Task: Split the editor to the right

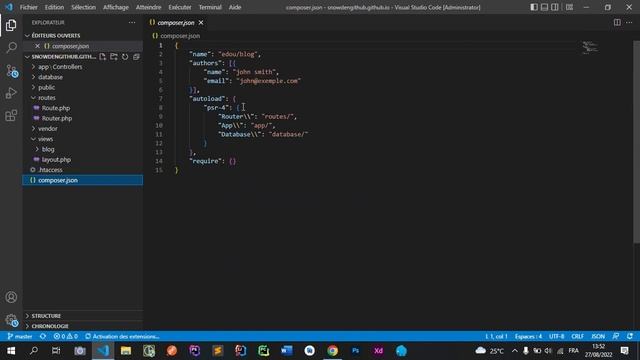Action: [x=617, y=22]
